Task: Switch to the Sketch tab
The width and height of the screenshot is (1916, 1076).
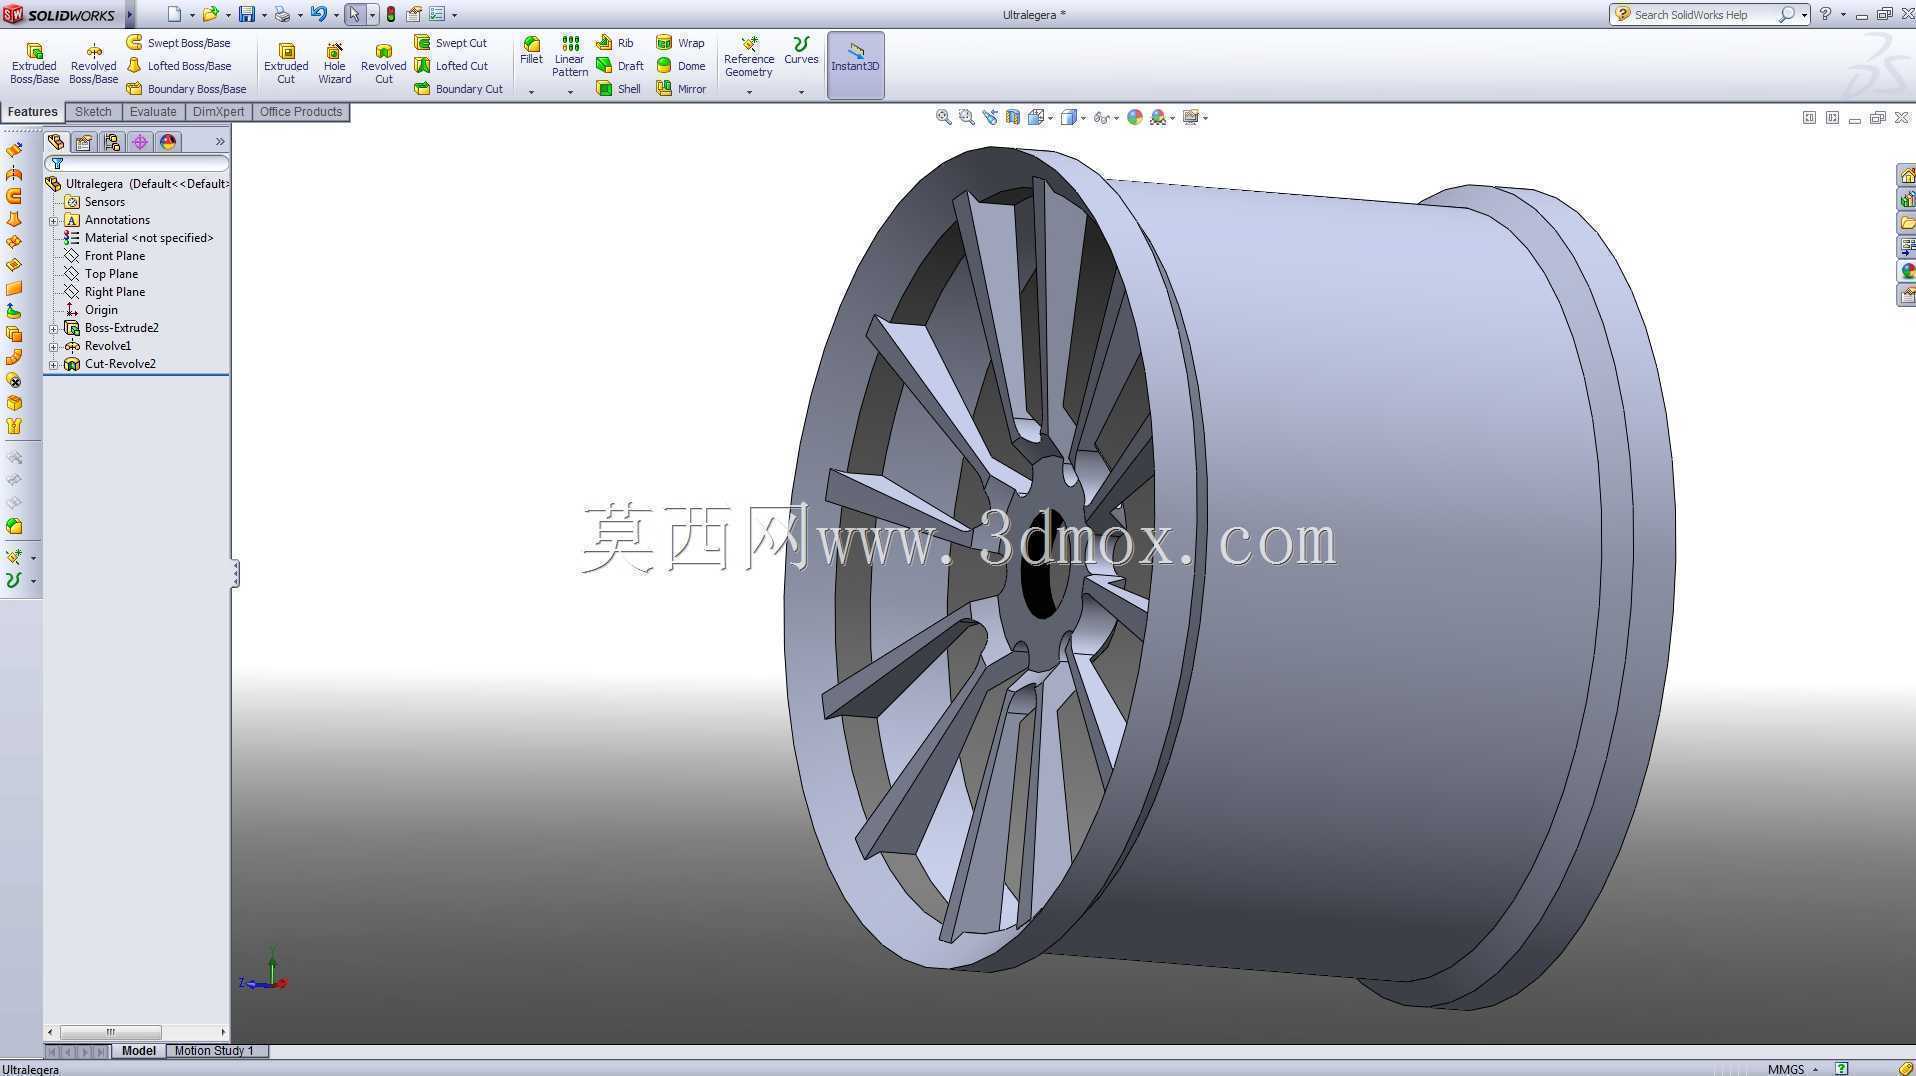Action: tap(93, 112)
